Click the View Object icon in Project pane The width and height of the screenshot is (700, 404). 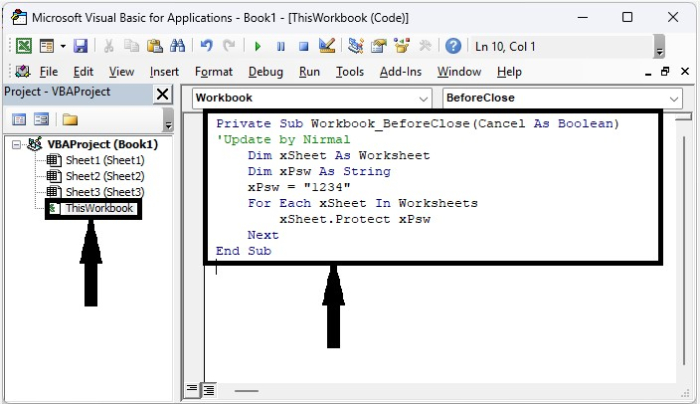(x=42, y=119)
